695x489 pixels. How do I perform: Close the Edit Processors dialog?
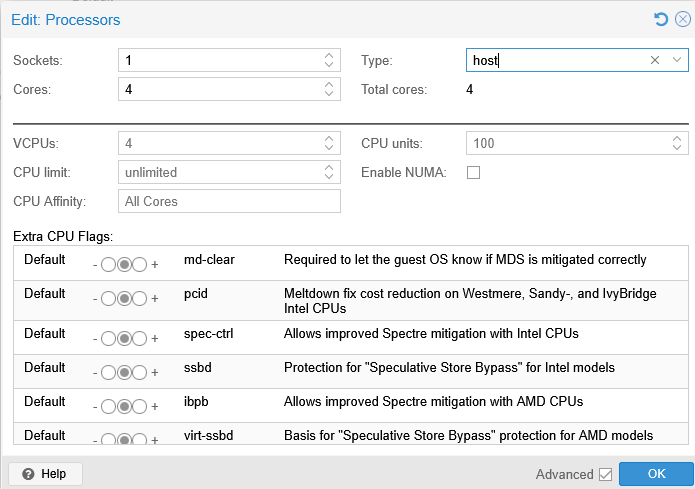click(x=682, y=20)
